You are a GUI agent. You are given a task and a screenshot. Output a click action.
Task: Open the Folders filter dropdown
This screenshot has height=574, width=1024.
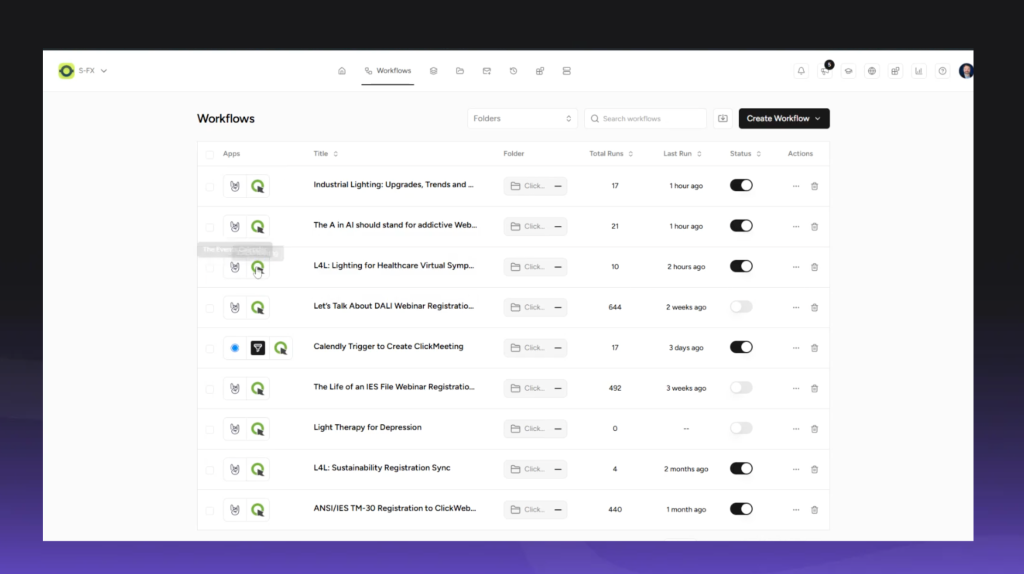522,119
